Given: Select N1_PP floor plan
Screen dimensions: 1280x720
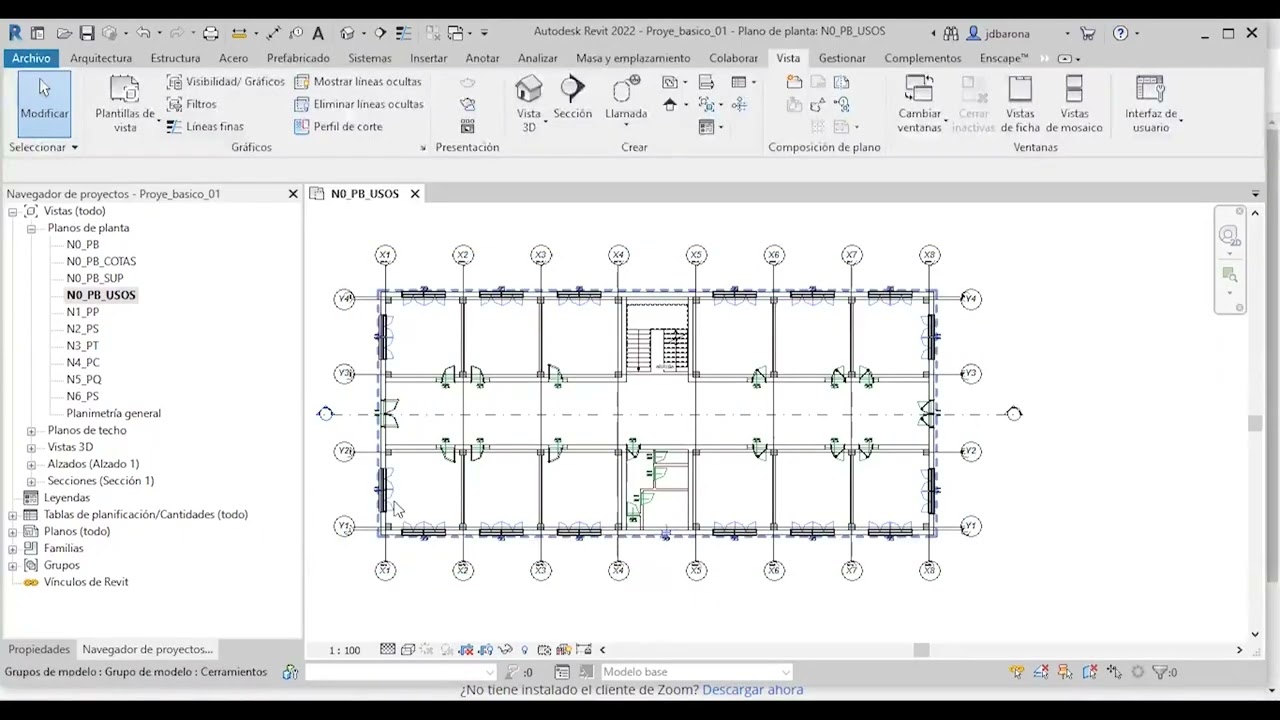Looking at the screenshot, I should pyautogui.click(x=83, y=312).
